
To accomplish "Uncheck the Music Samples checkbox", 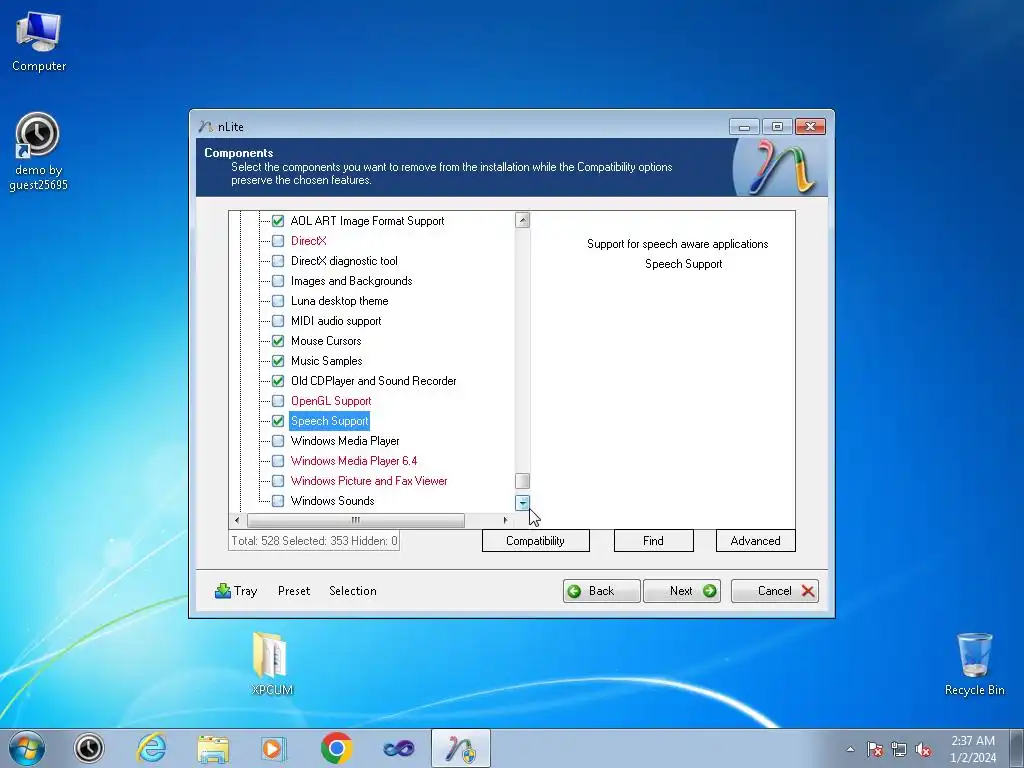I will click(x=278, y=361).
